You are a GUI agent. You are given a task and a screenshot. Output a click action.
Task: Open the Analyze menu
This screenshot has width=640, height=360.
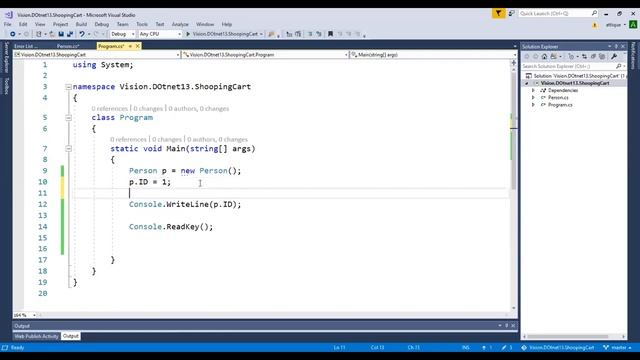pos(180,24)
